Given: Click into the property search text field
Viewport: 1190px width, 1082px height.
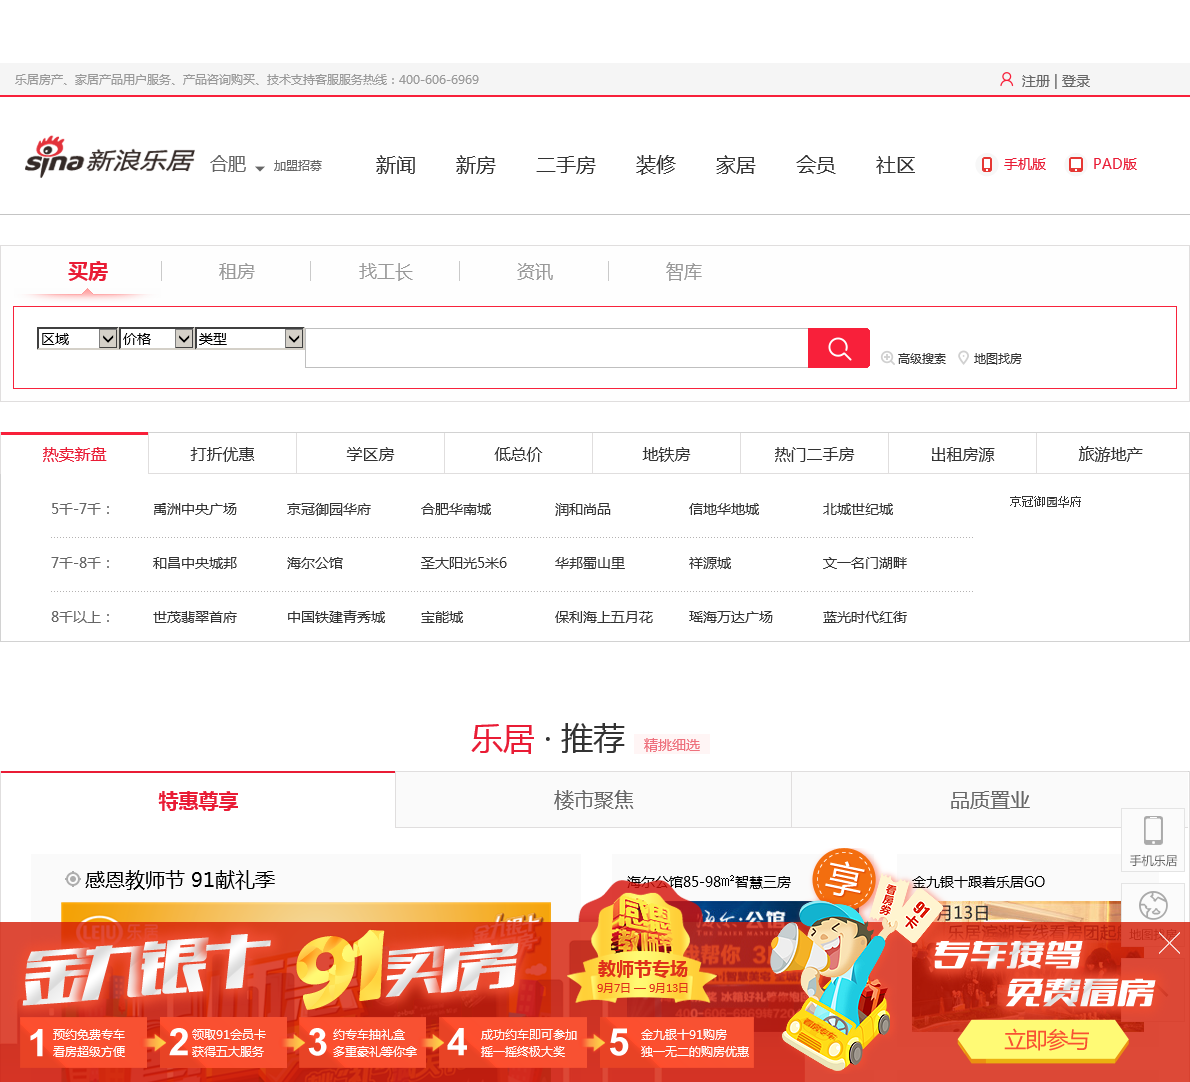Looking at the screenshot, I should click(x=556, y=348).
